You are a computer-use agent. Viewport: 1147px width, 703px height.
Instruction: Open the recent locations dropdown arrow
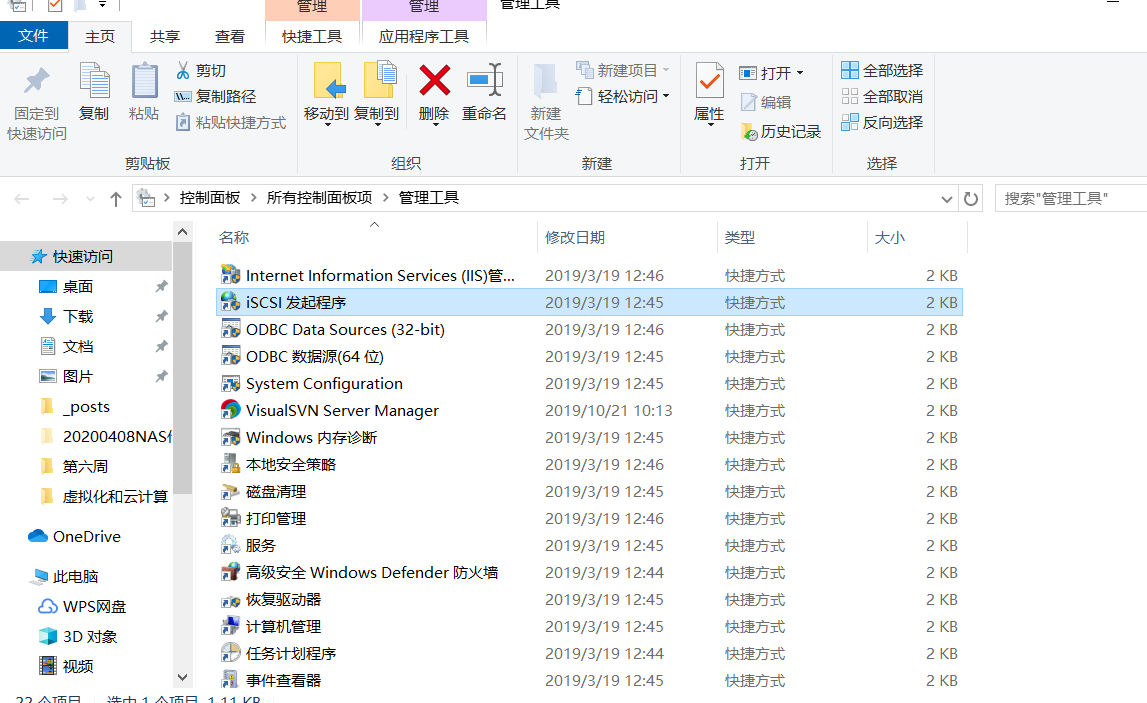(x=90, y=199)
